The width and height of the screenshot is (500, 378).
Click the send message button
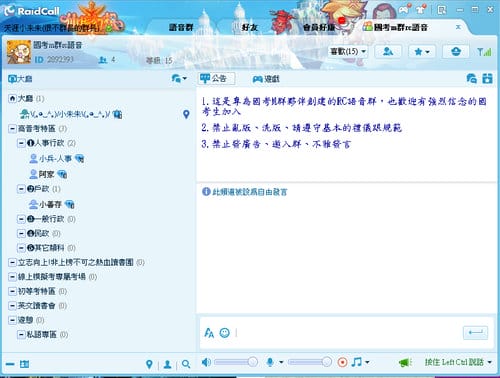[475, 332]
